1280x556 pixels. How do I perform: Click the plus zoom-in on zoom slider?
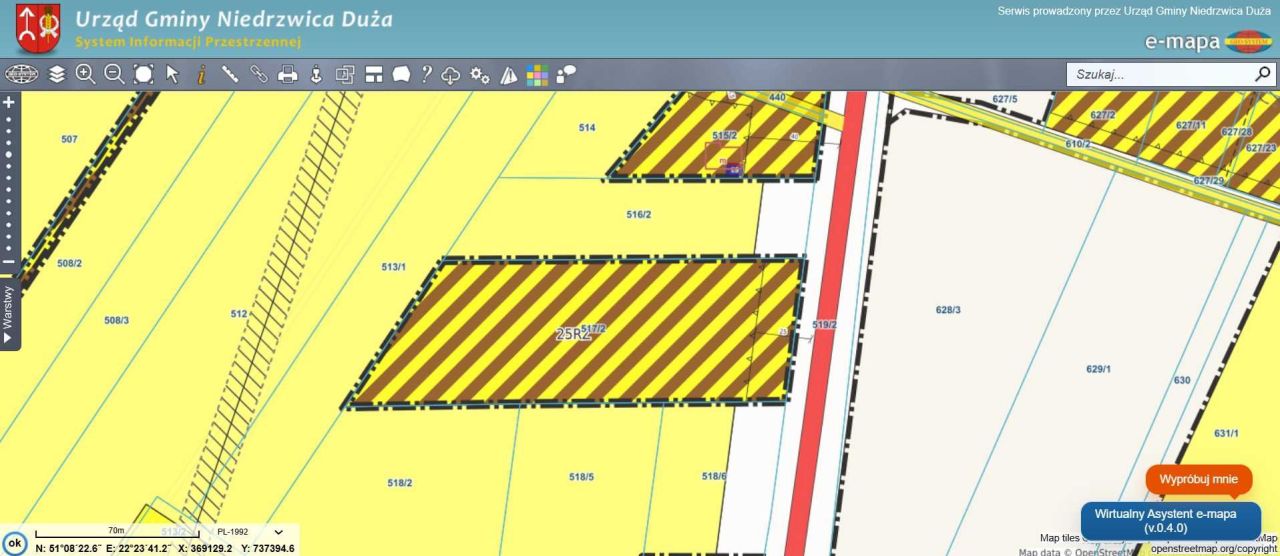click(9, 102)
